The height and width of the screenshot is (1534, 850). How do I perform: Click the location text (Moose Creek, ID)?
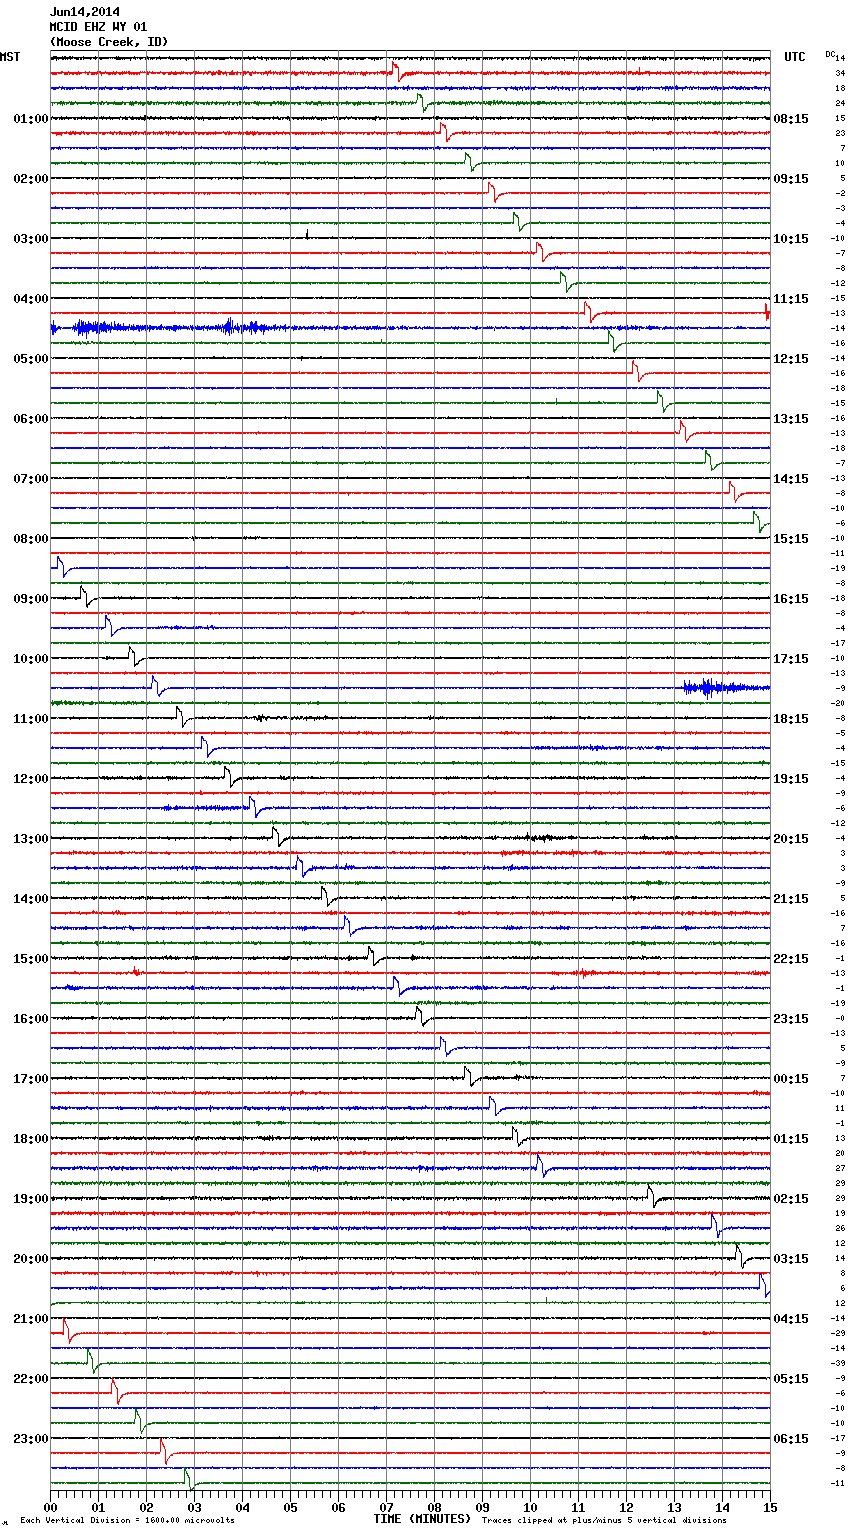coord(109,42)
